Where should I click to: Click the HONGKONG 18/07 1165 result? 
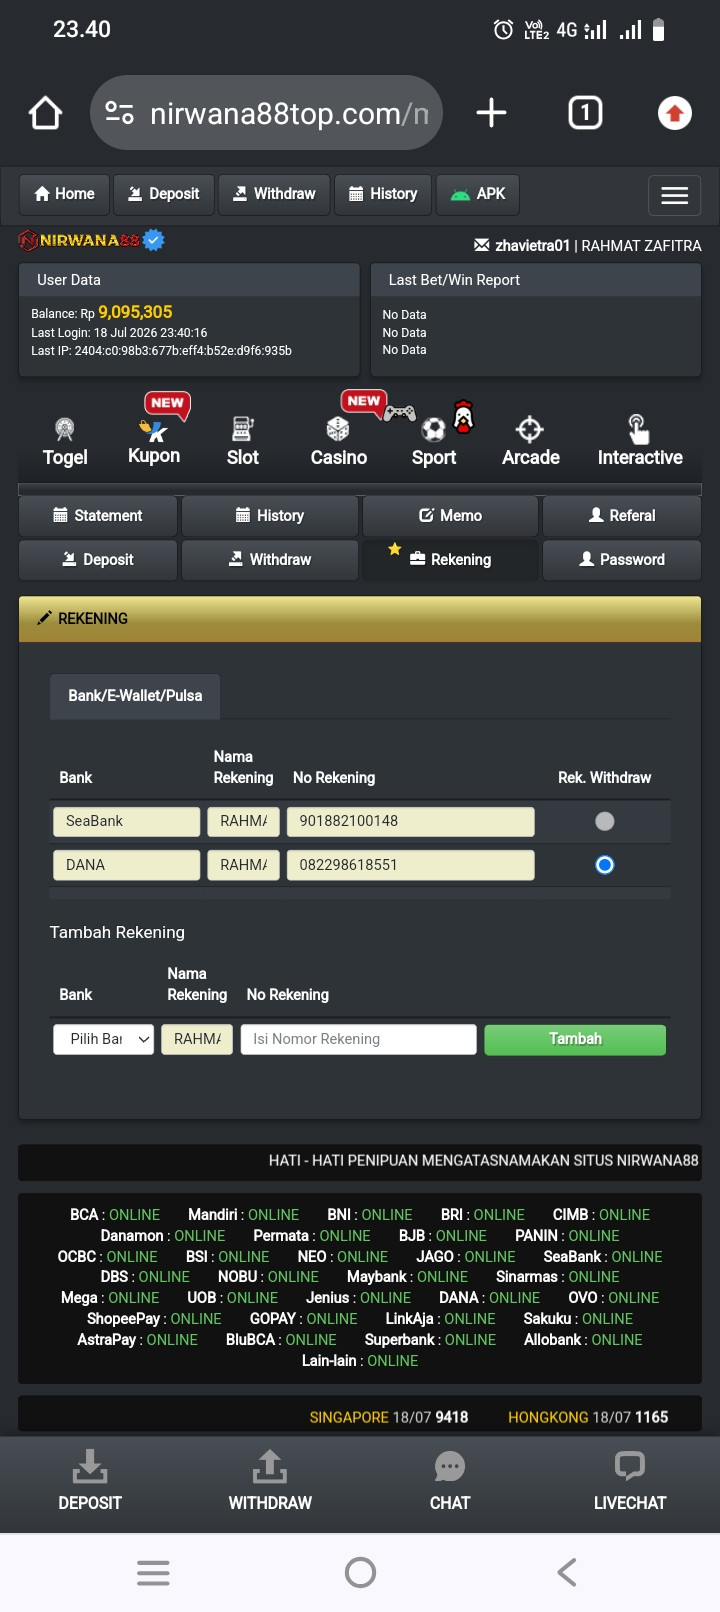[588, 1417]
